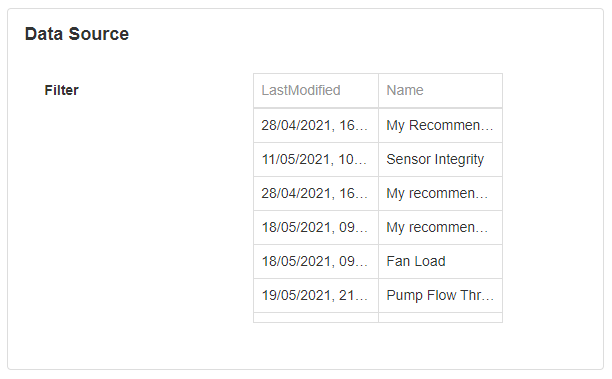Select the Pump Flow Thr... row name

tap(440, 295)
